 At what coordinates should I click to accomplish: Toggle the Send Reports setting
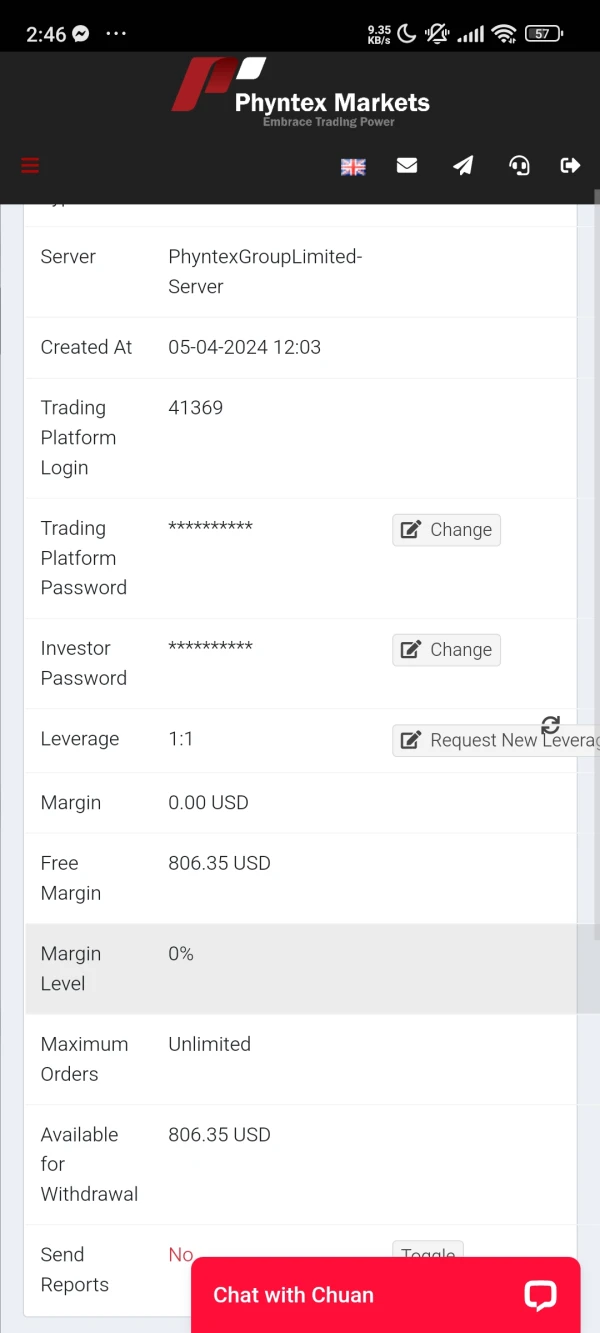click(428, 1251)
